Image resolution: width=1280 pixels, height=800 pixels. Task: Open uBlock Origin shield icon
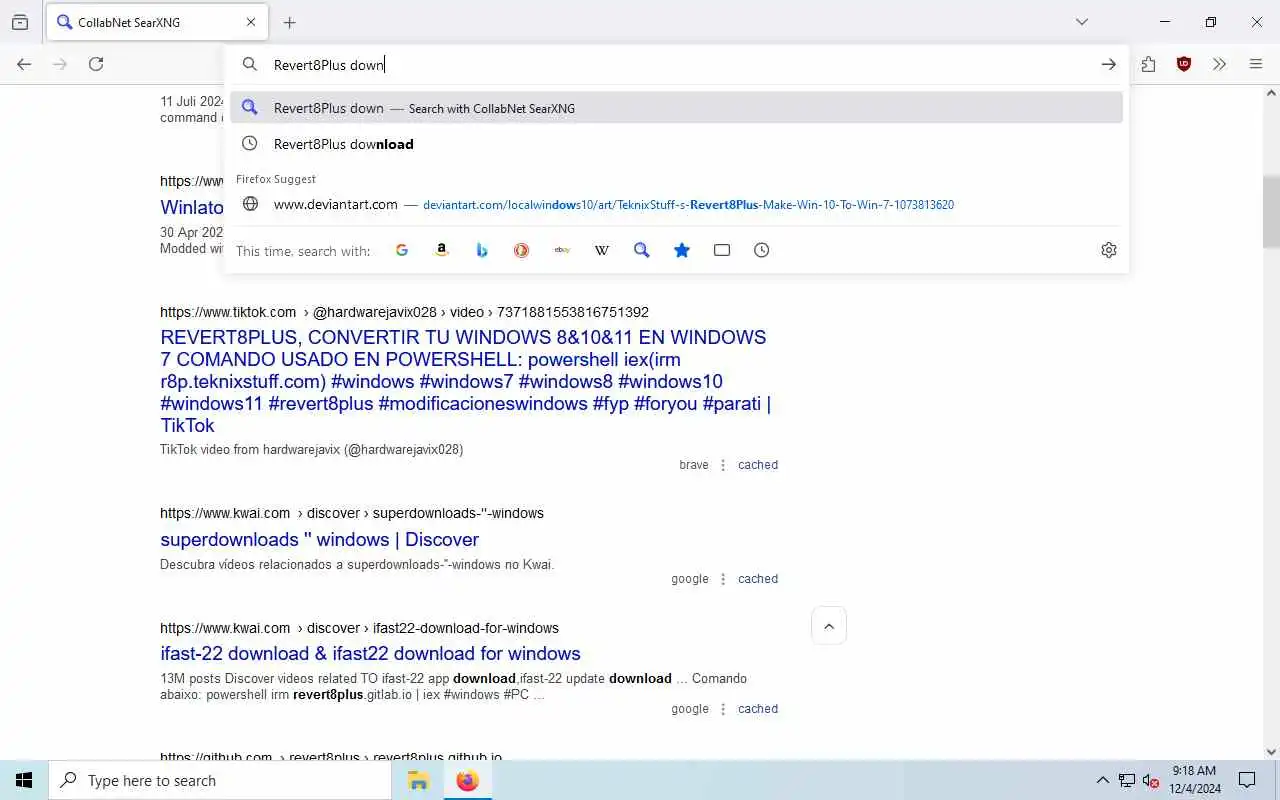[x=1184, y=64]
